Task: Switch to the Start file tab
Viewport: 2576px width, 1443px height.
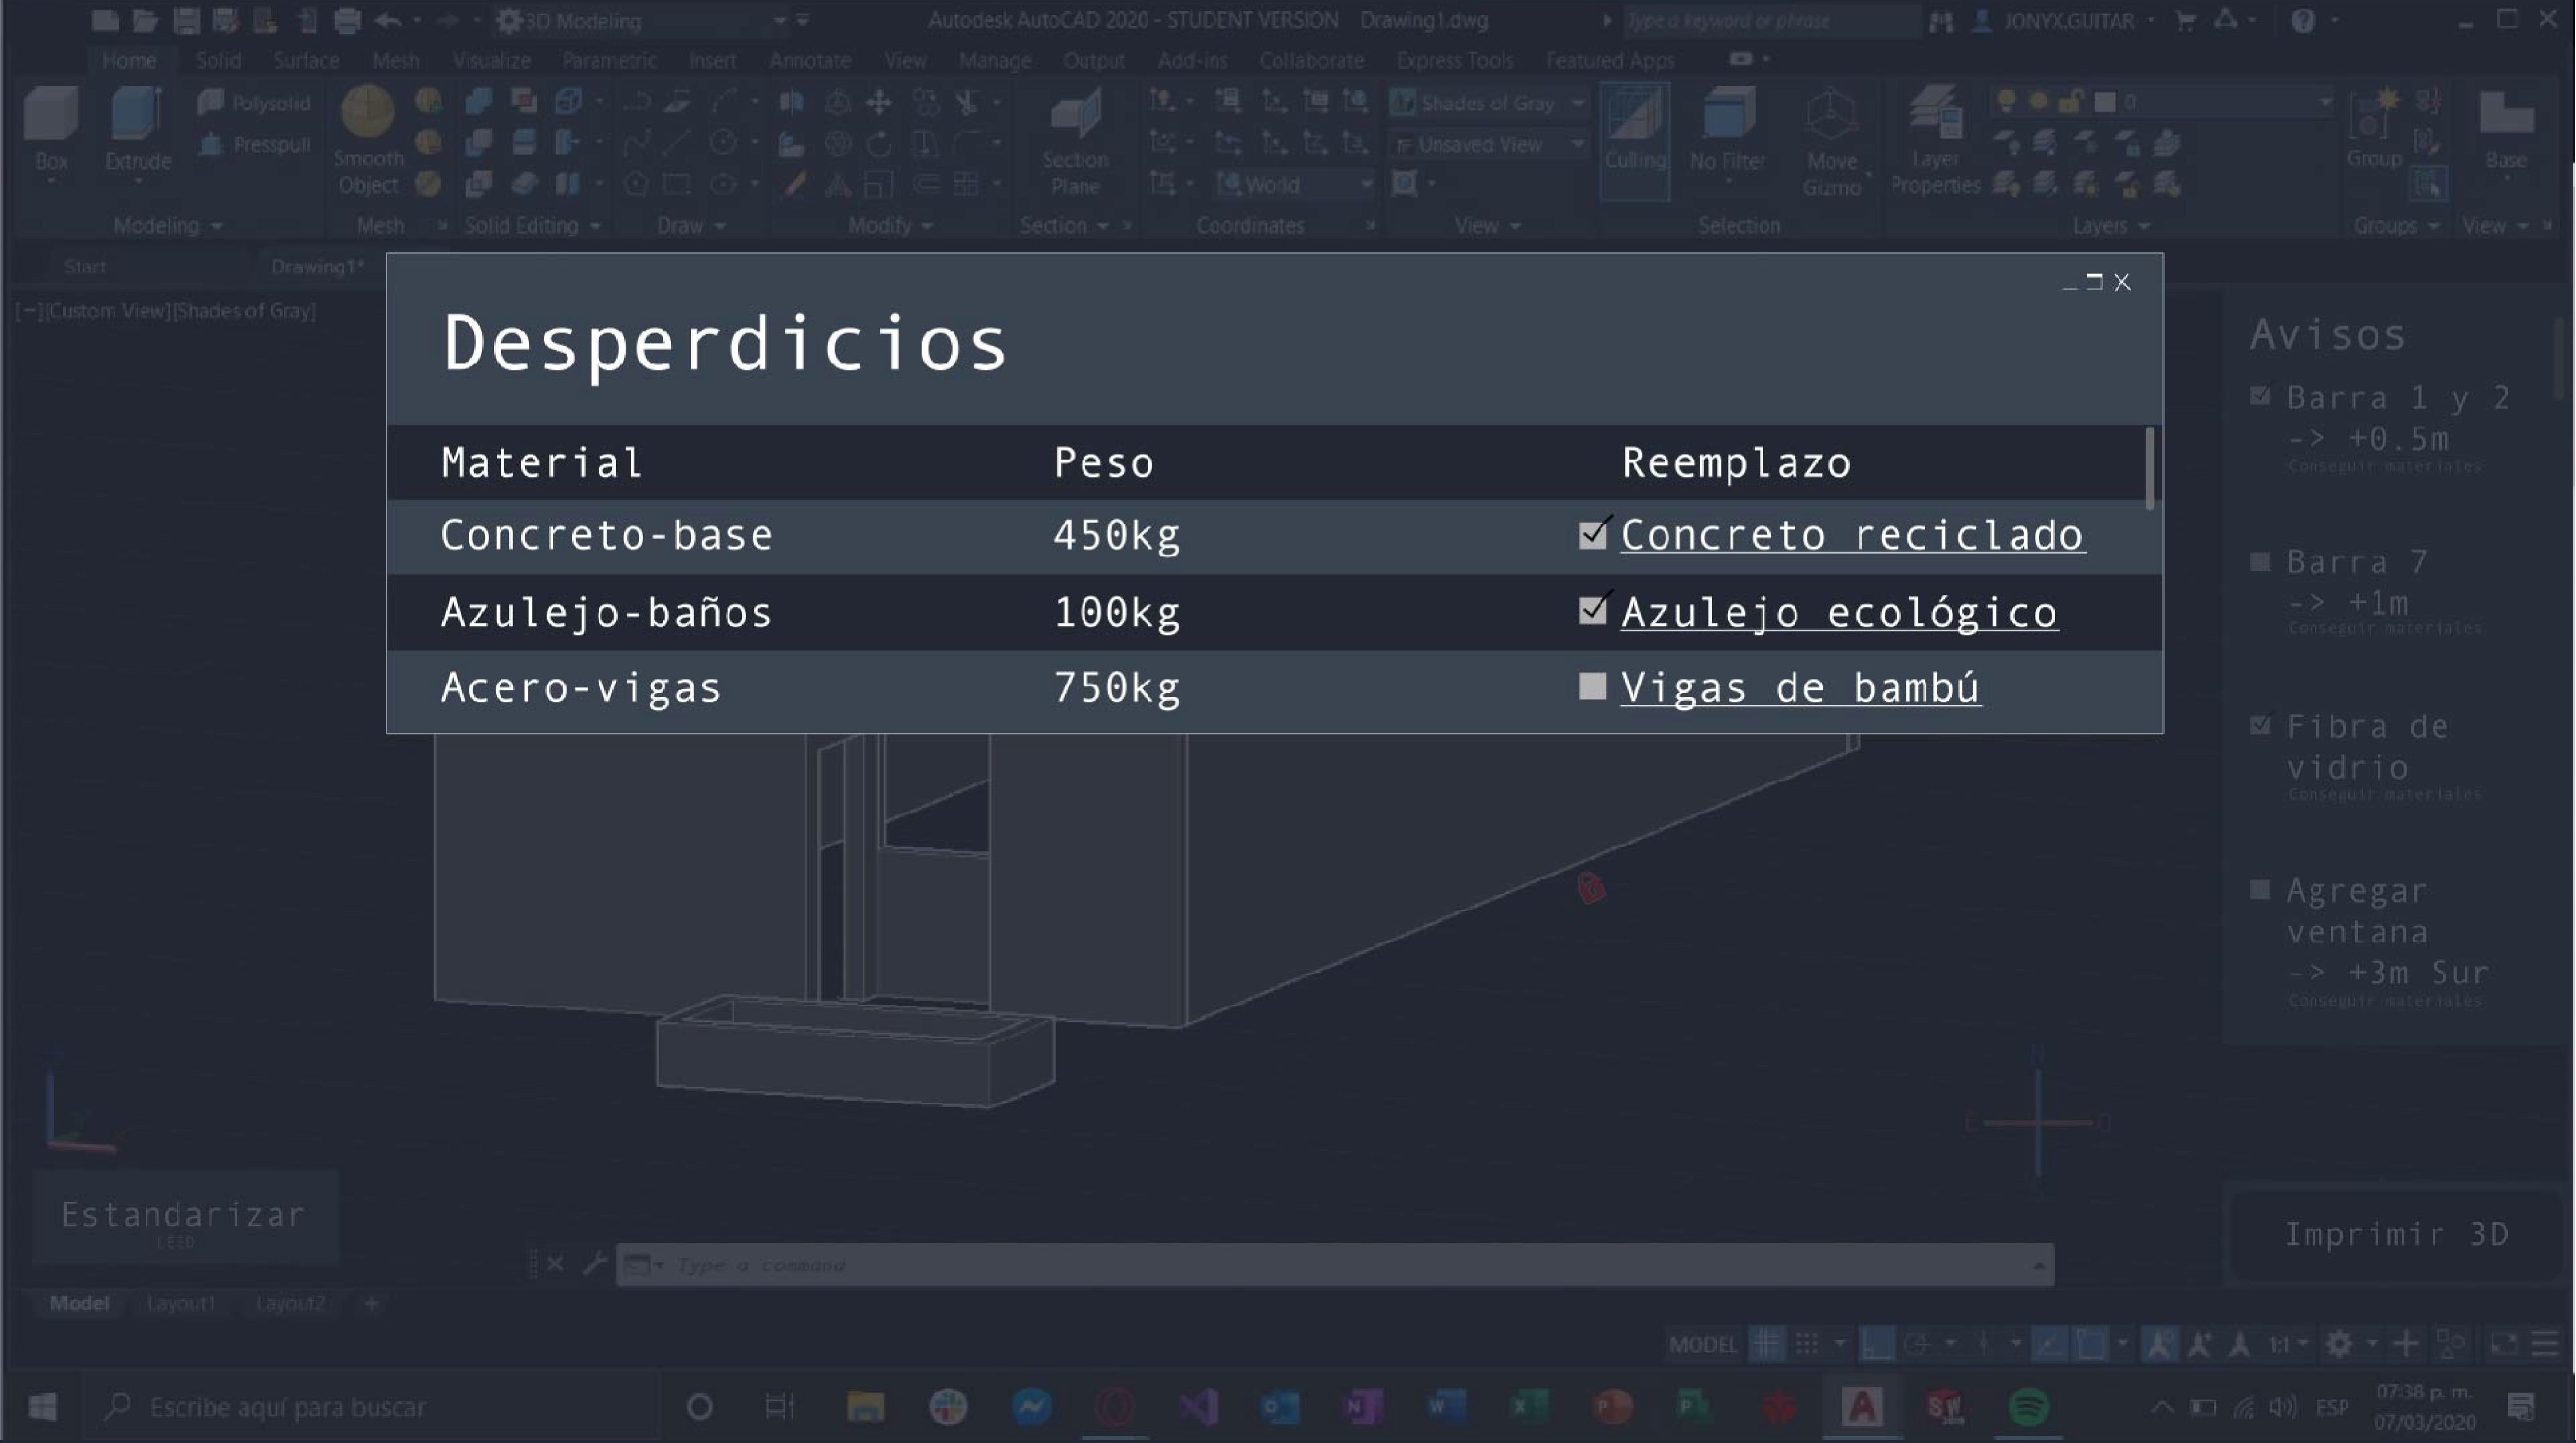Action: pos(84,267)
